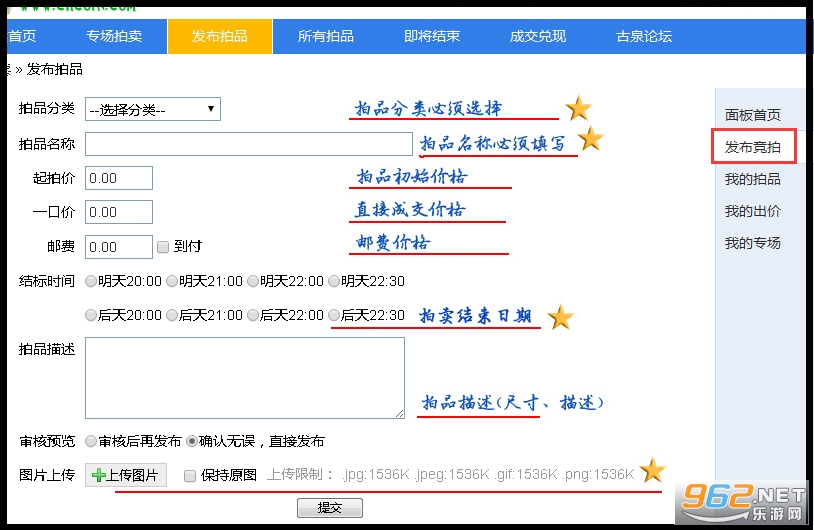Click the star beside 拍品名称必须填写

pos(590,139)
